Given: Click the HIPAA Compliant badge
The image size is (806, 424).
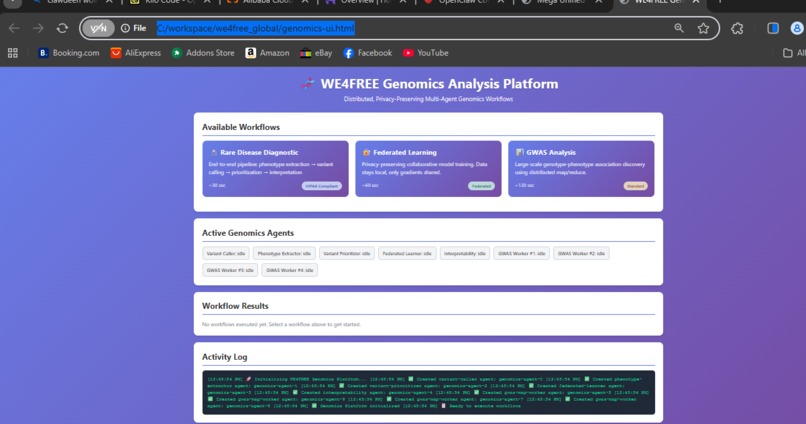Looking at the screenshot, I should point(322,186).
